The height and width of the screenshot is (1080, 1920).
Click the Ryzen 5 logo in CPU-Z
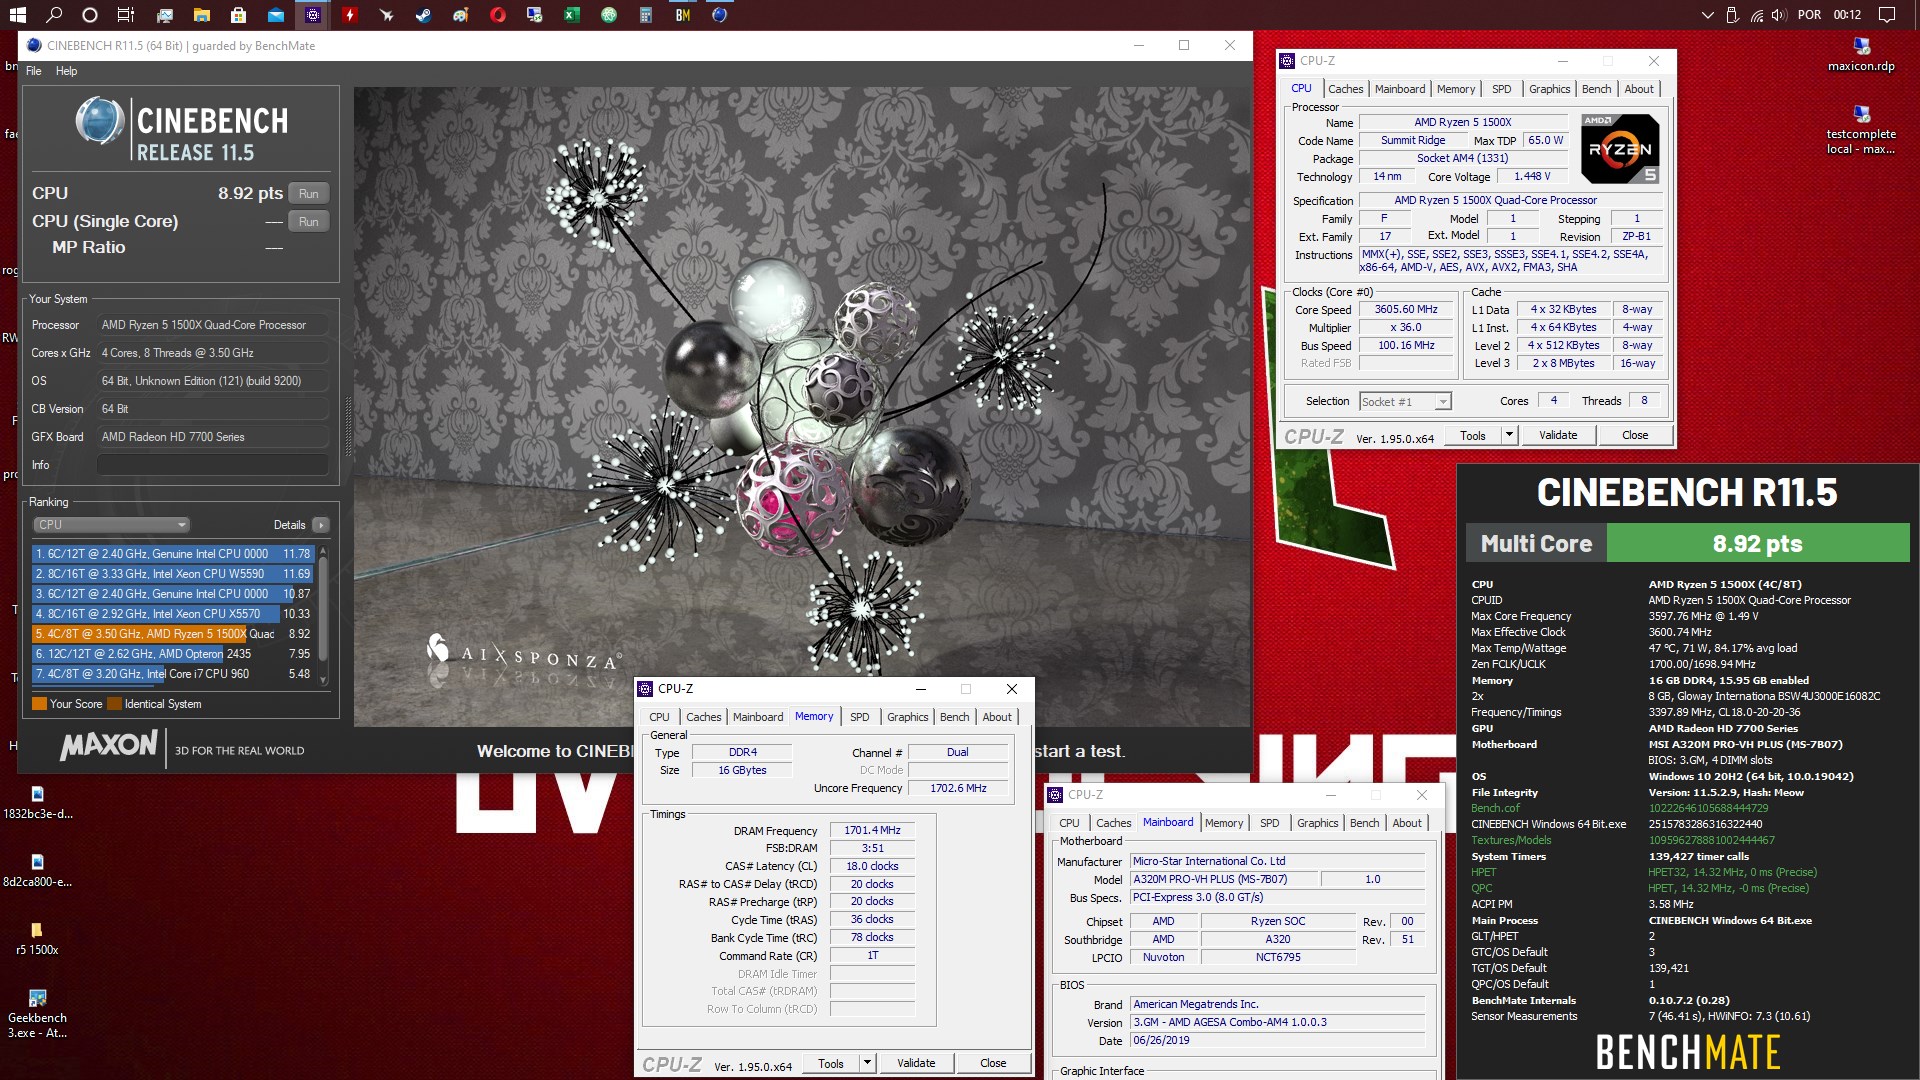click(1620, 148)
